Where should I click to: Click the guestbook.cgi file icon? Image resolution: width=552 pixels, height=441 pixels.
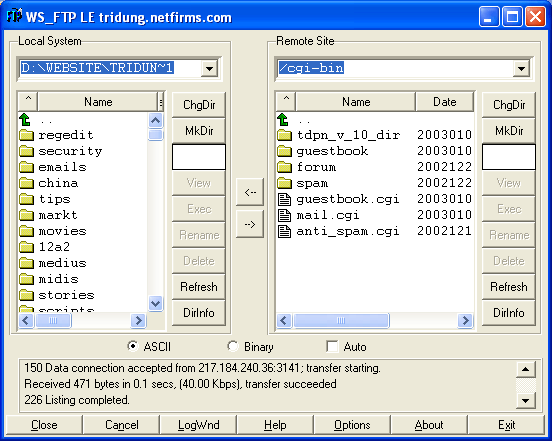pos(284,199)
